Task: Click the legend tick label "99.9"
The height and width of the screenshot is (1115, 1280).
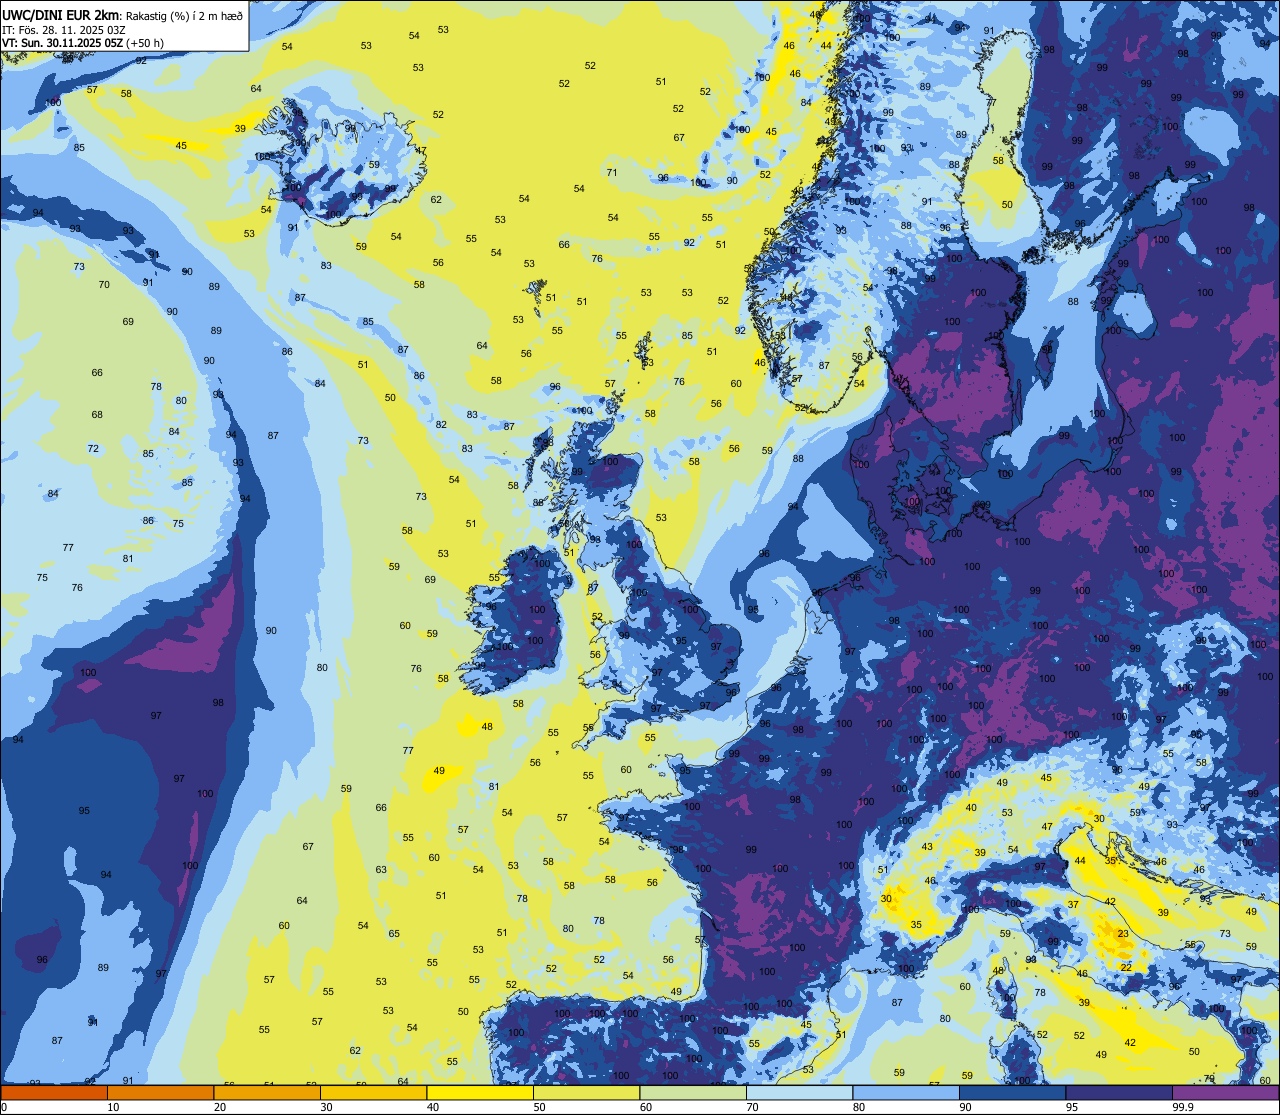Action: [1183, 1107]
